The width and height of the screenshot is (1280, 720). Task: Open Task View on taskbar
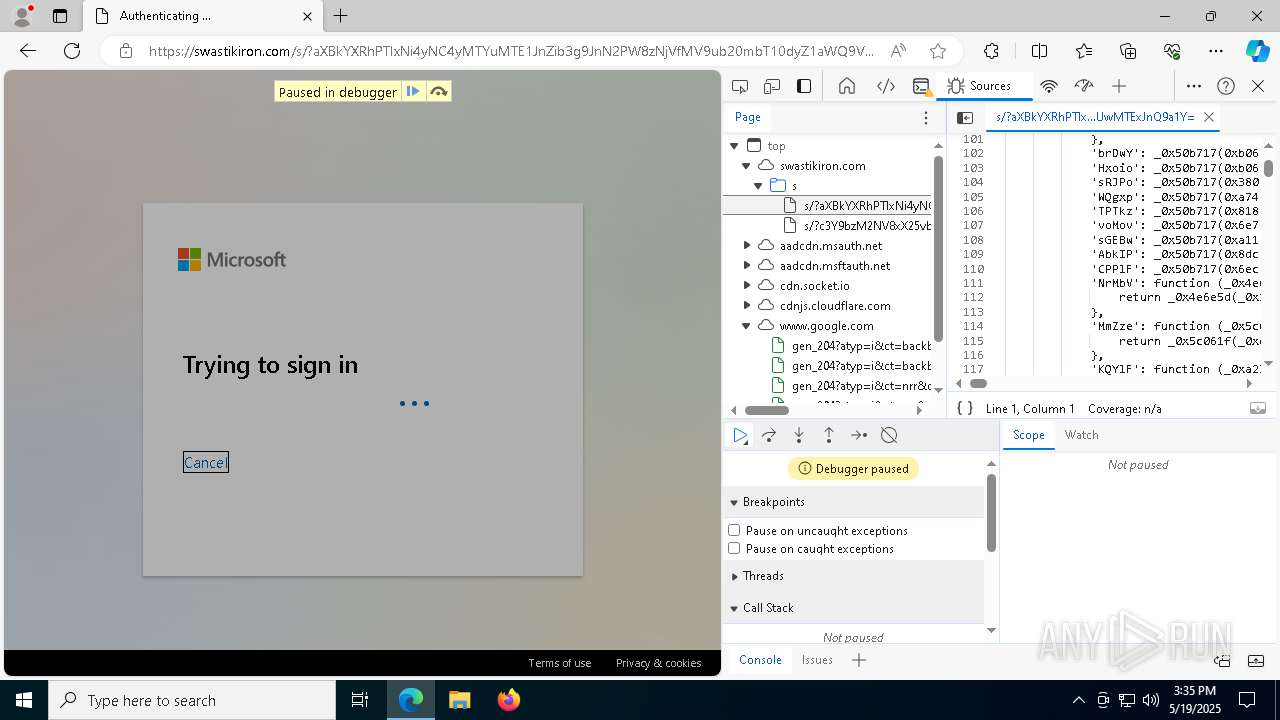click(360, 700)
